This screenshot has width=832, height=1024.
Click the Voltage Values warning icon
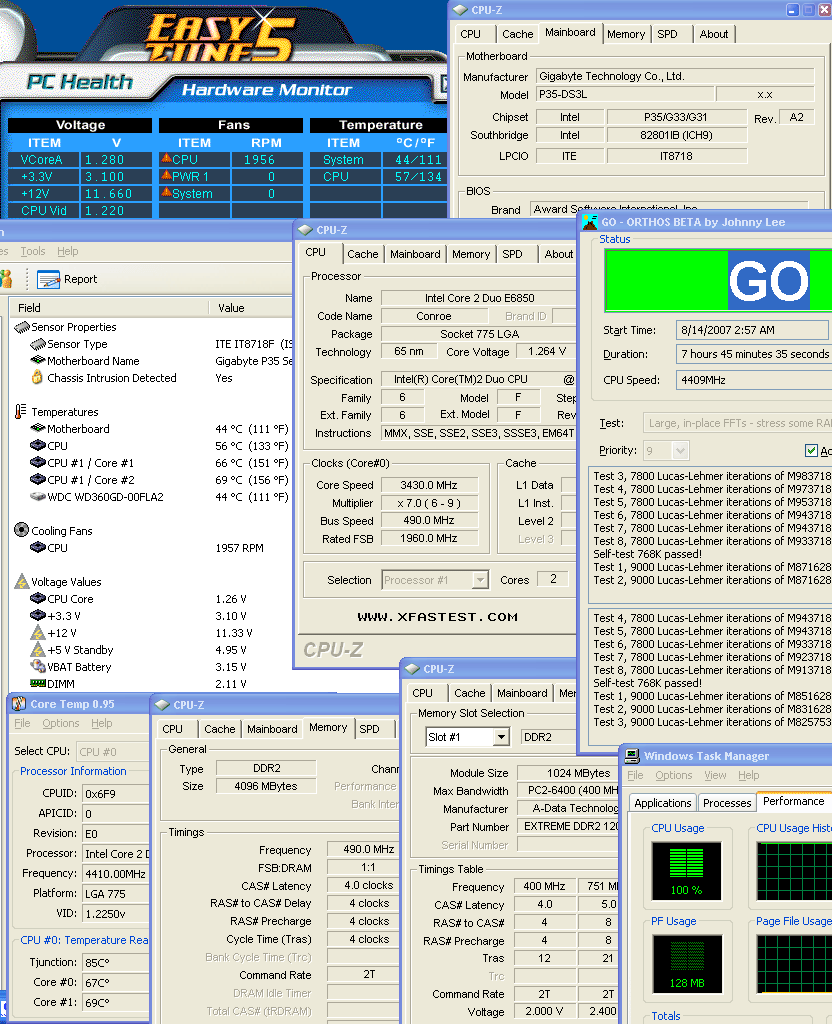[x=22, y=581]
